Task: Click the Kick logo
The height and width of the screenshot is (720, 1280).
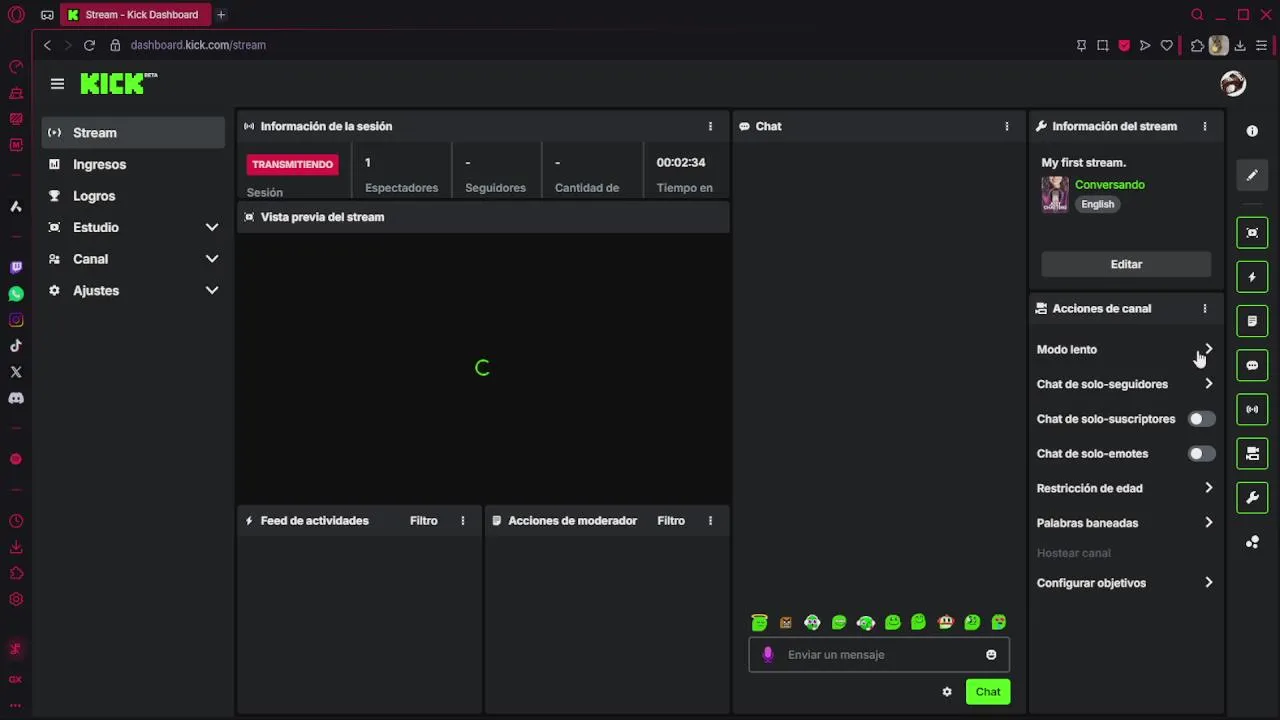Action: pos(118,84)
